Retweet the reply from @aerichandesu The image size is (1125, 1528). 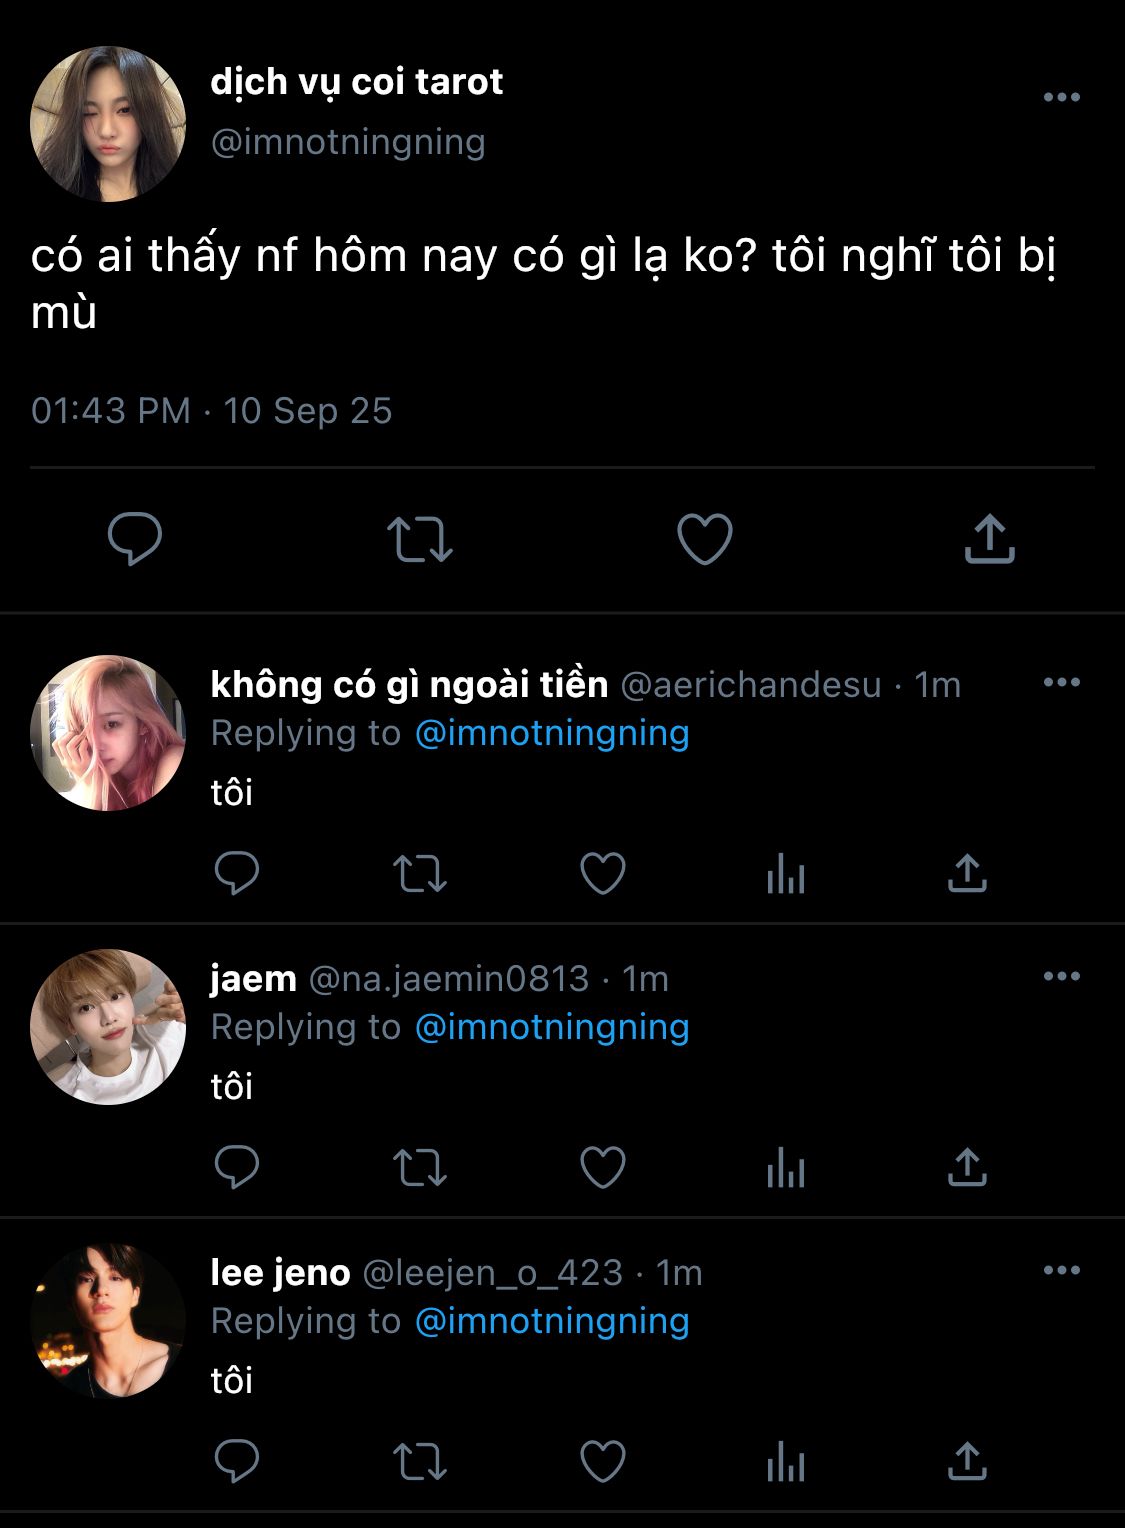tap(420, 874)
